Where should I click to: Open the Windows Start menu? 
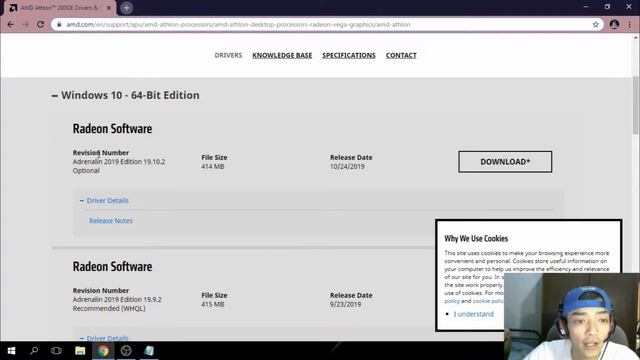point(11,351)
